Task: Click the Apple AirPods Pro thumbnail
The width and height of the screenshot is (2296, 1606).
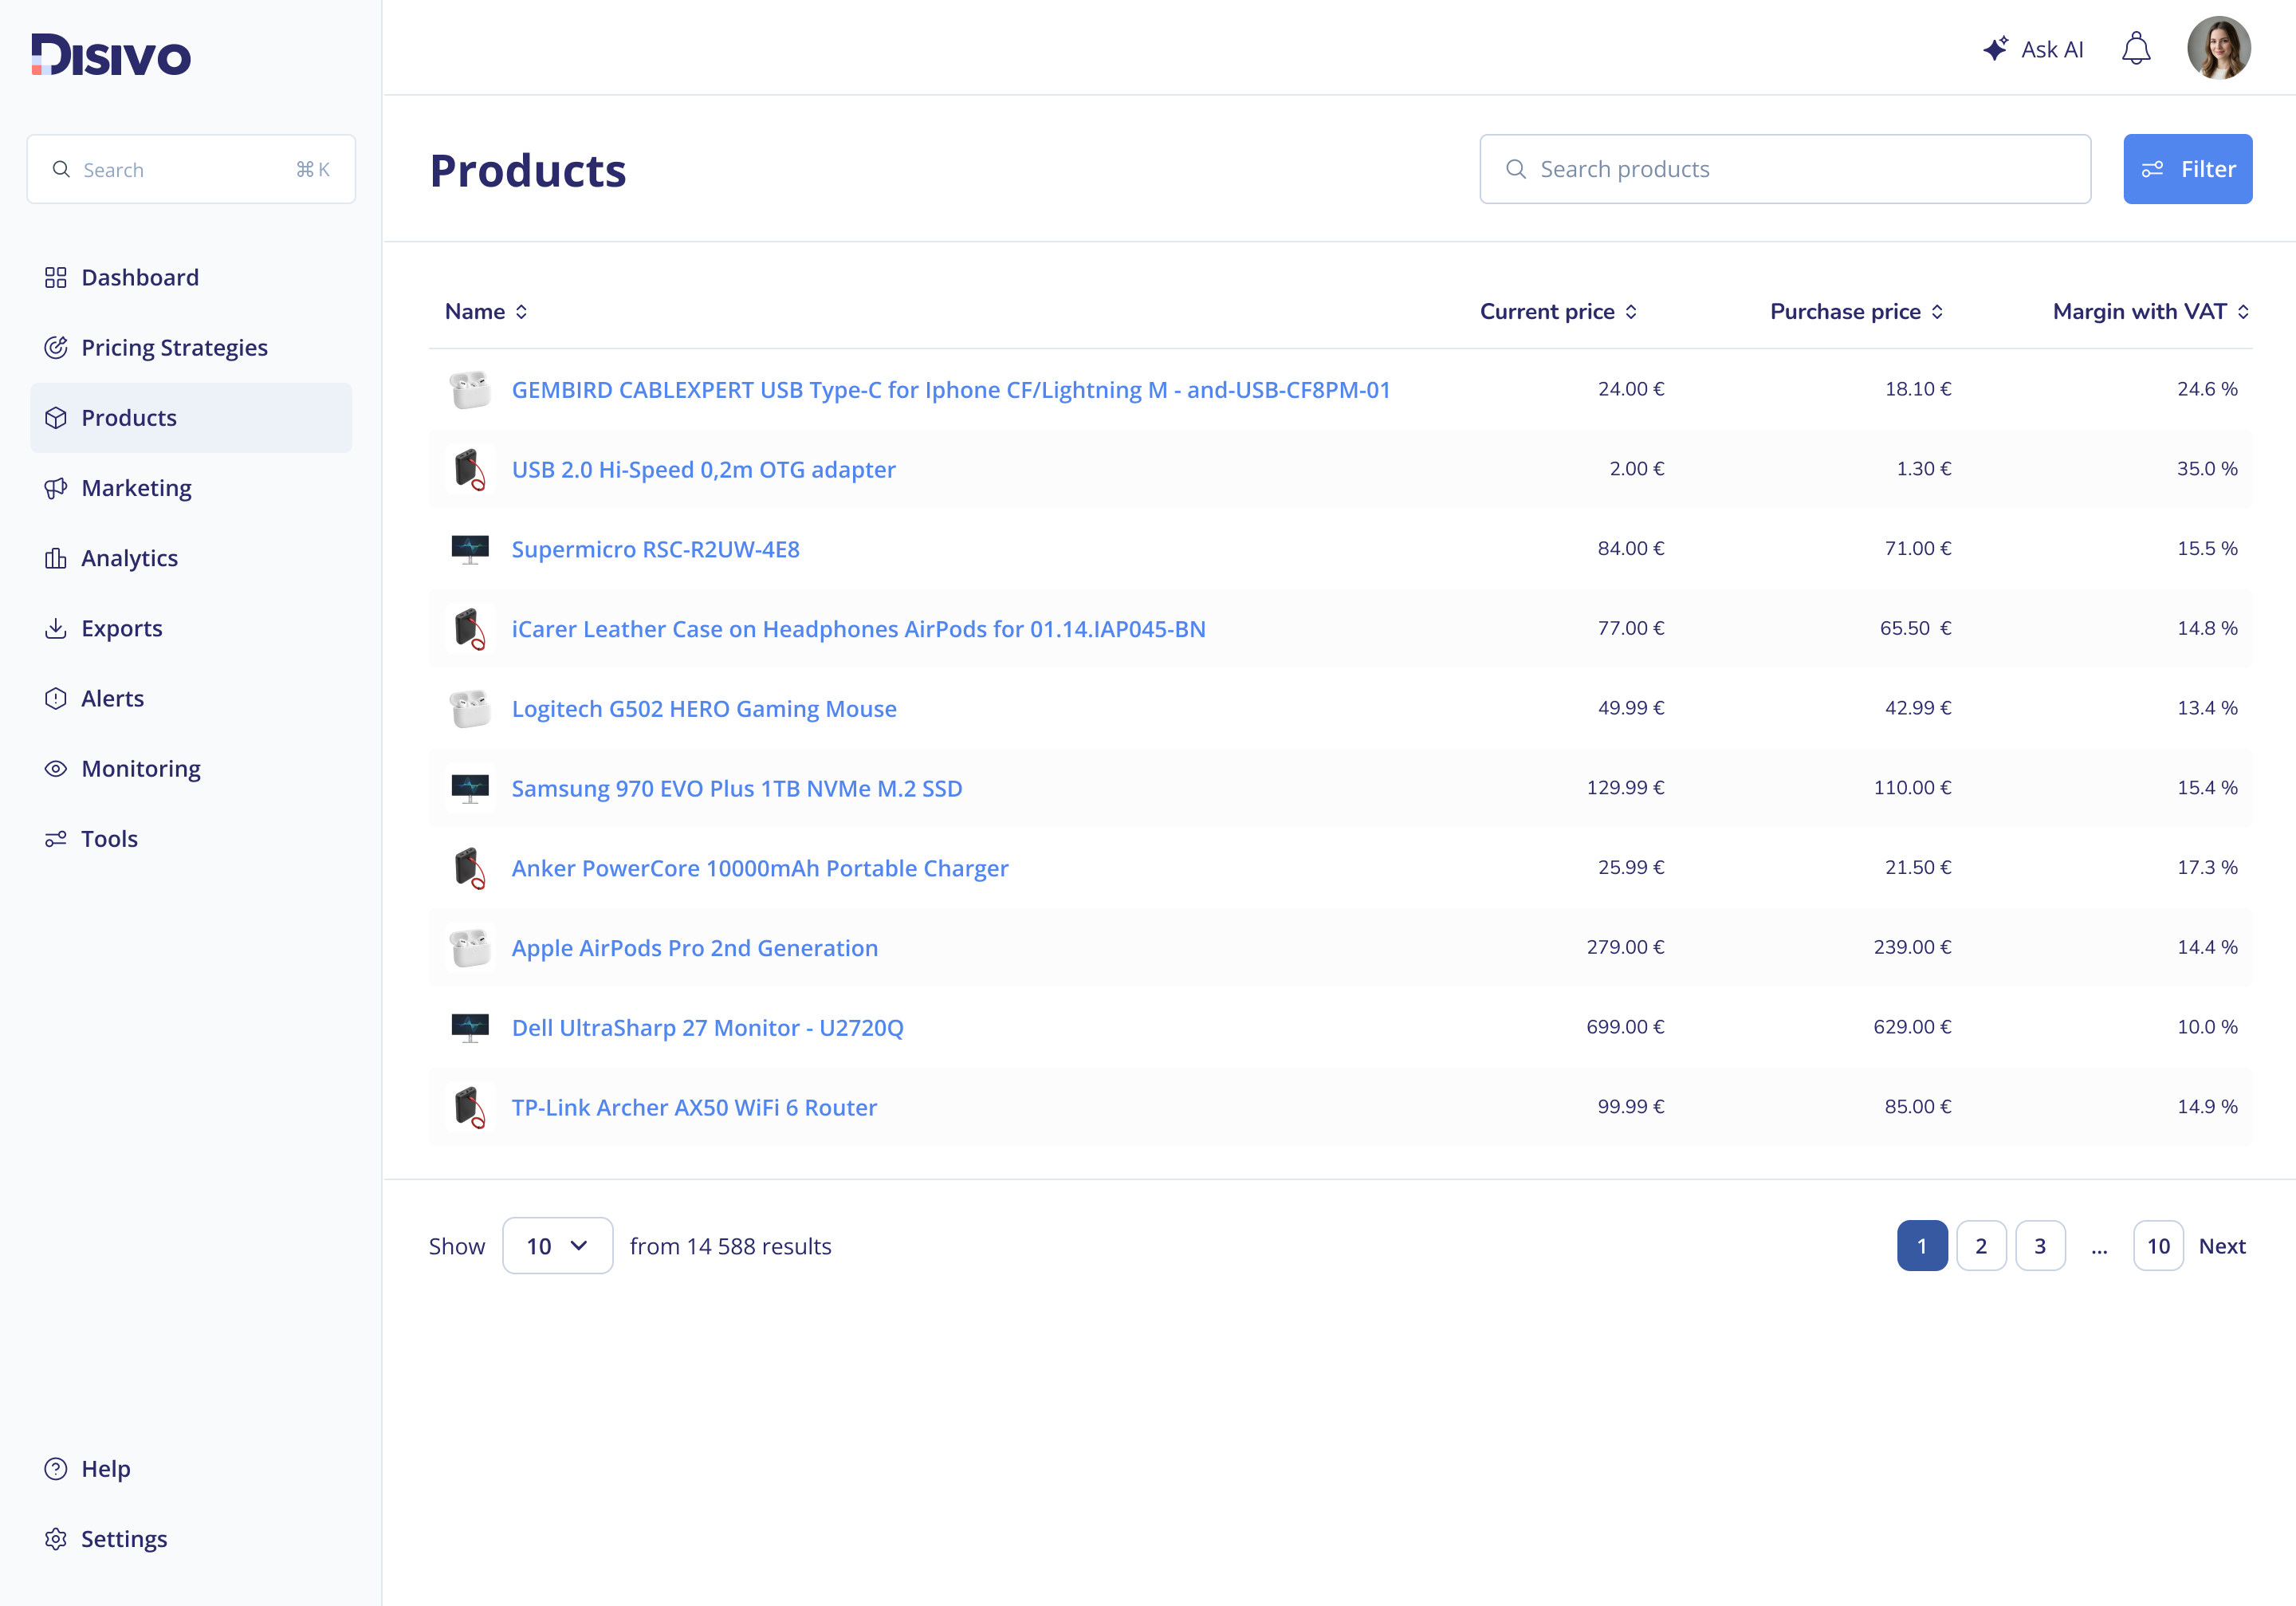Action: (x=470, y=948)
